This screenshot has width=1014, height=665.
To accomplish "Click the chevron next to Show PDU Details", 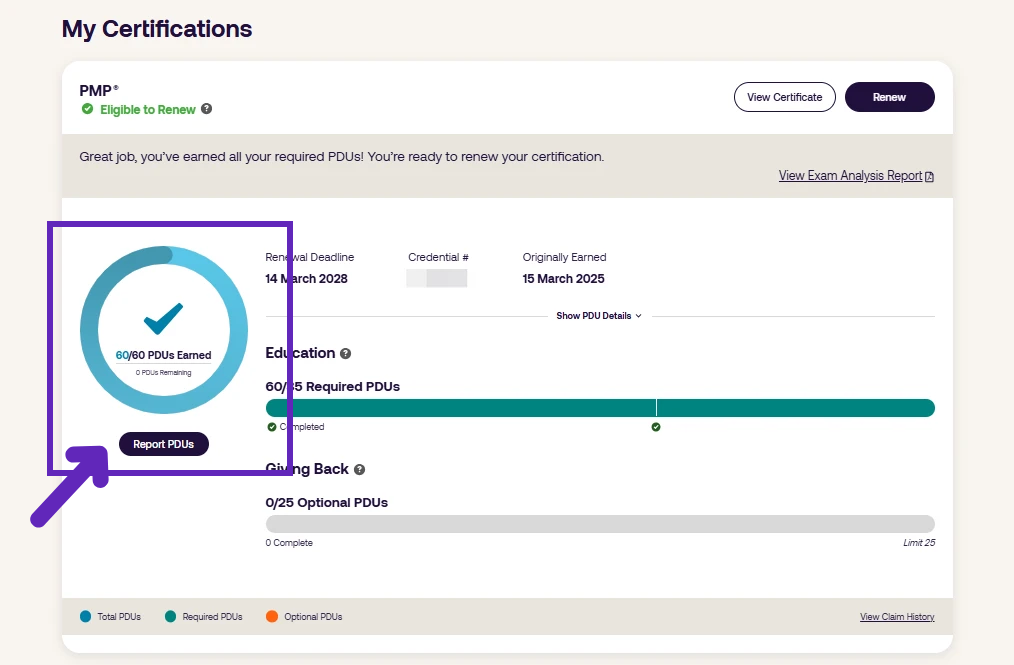I will pyautogui.click(x=639, y=316).
